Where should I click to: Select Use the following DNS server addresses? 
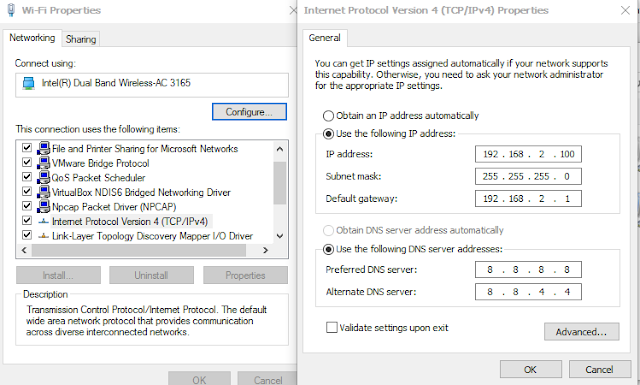coord(328,249)
